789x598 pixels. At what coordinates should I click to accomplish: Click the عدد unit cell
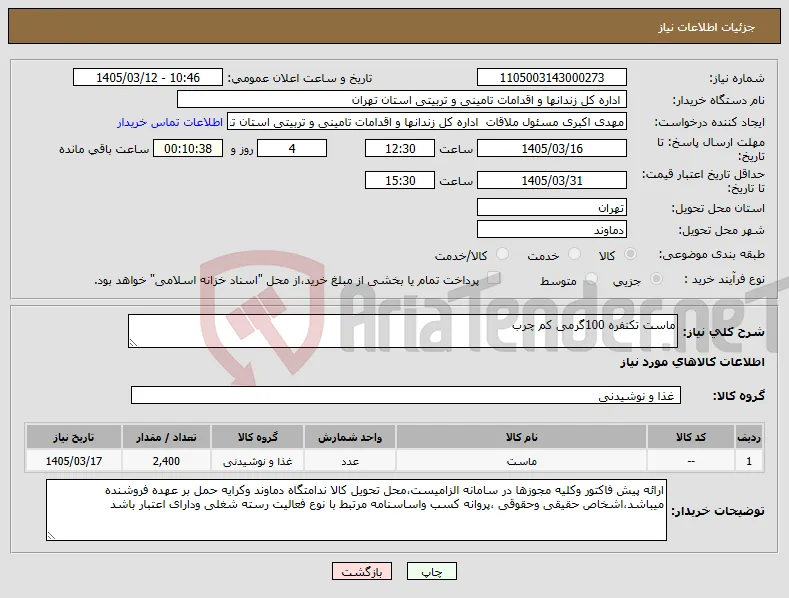(350, 461)
